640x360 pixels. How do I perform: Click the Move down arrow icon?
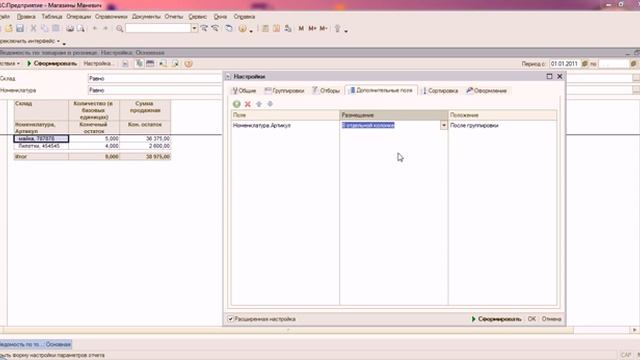click(270, 104)
